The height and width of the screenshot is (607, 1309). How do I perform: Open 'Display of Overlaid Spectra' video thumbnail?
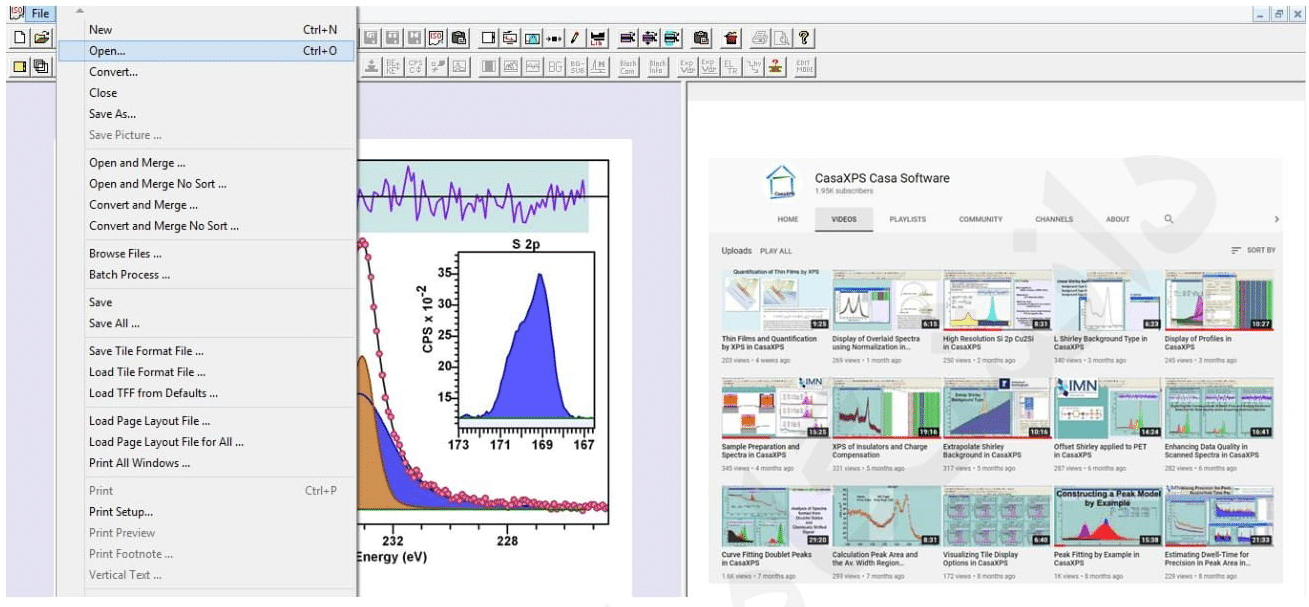886,300
